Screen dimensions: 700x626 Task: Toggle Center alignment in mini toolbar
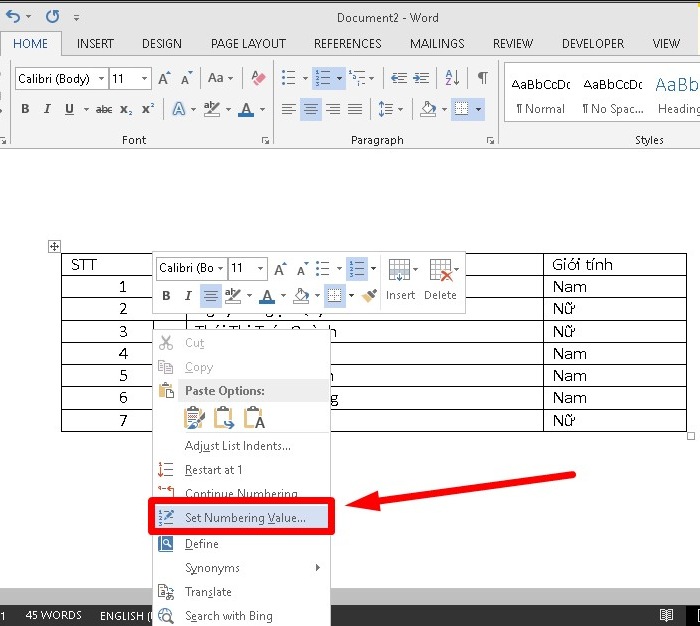211,295
